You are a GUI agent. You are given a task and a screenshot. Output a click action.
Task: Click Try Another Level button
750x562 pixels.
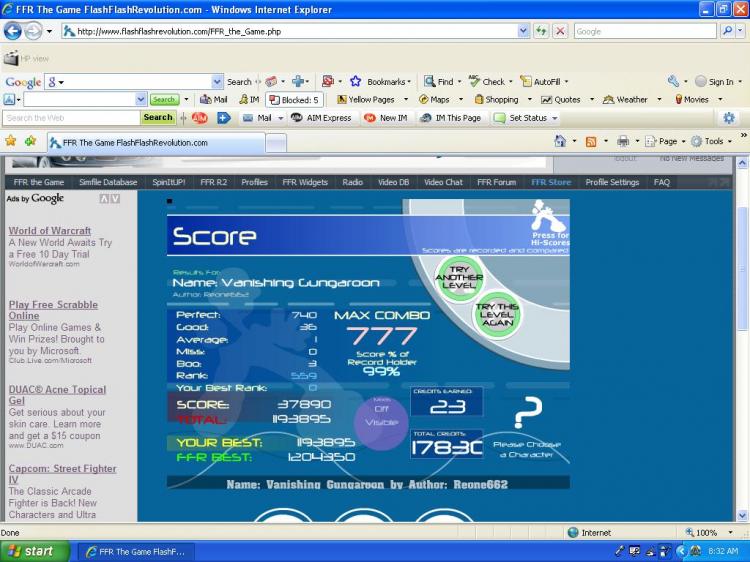pos(458,278)
